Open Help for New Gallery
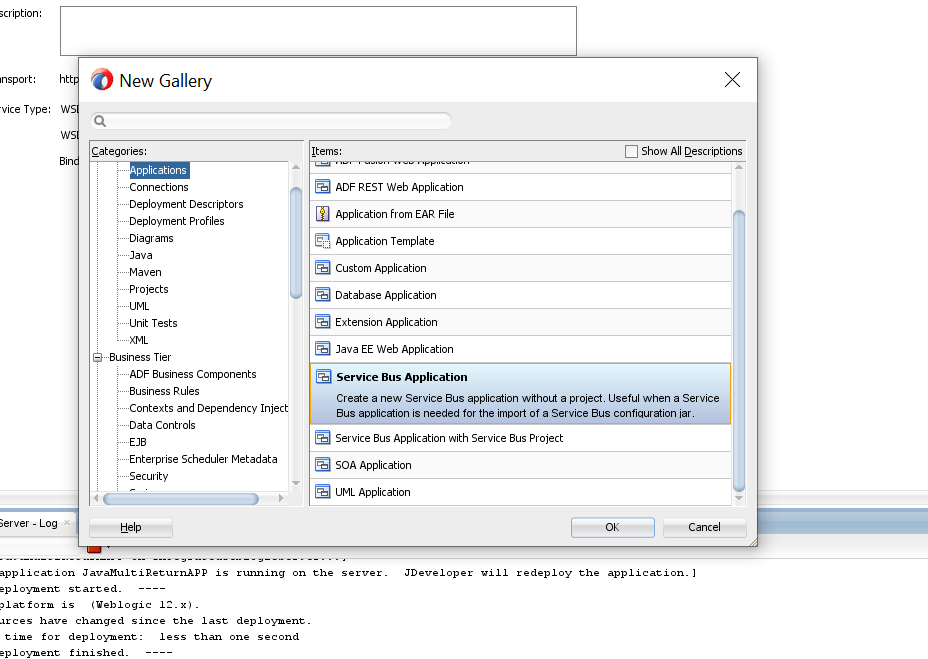The height and width of the screenshot is (659, 928). tap(131, 527)
